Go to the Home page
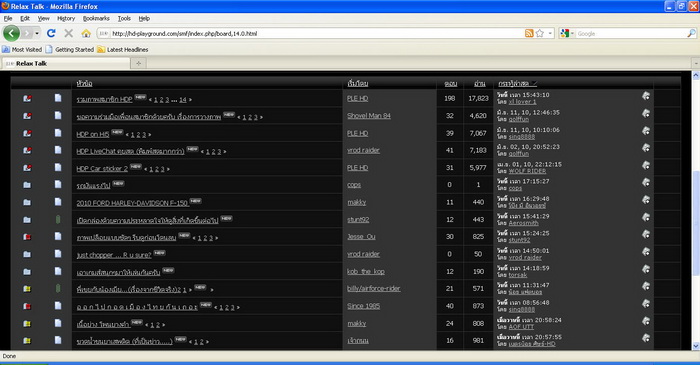The image size is (700, 365). [x=86, y=33]
